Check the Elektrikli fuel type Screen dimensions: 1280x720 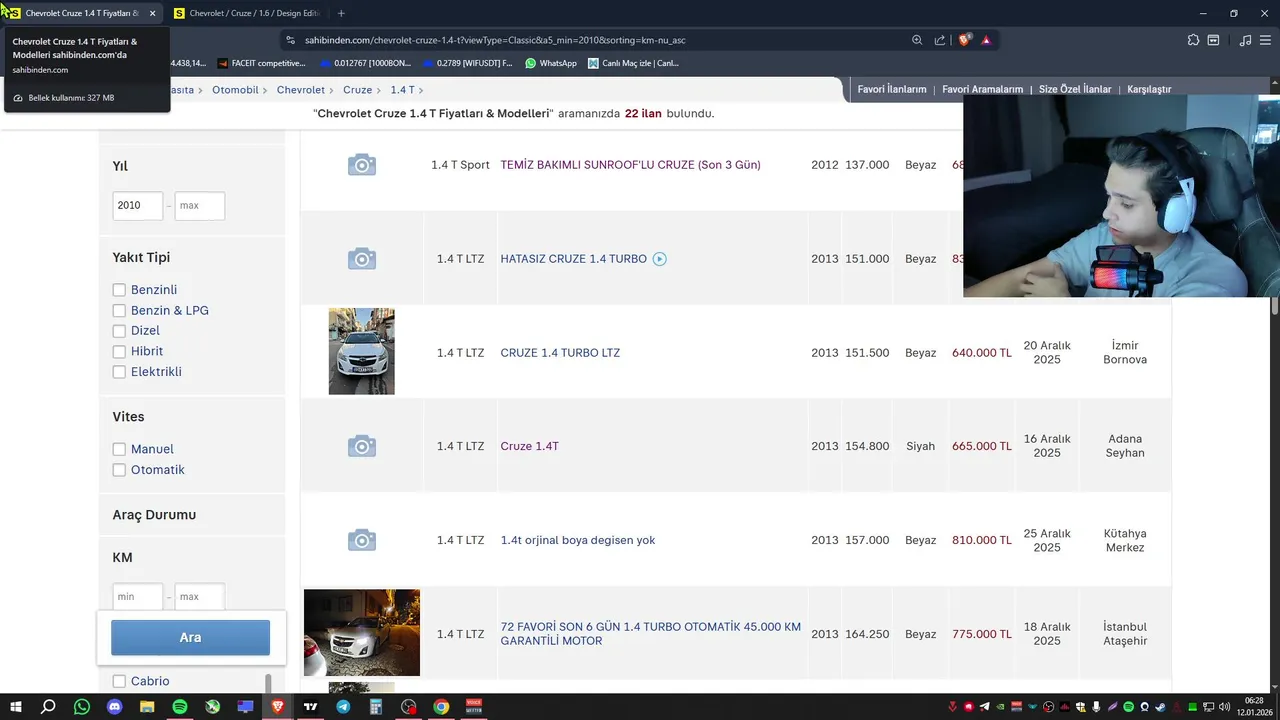119,372
